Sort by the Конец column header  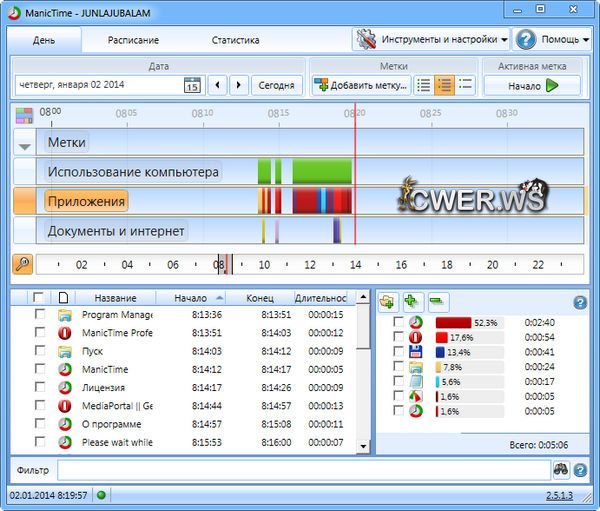coord(260,298)
